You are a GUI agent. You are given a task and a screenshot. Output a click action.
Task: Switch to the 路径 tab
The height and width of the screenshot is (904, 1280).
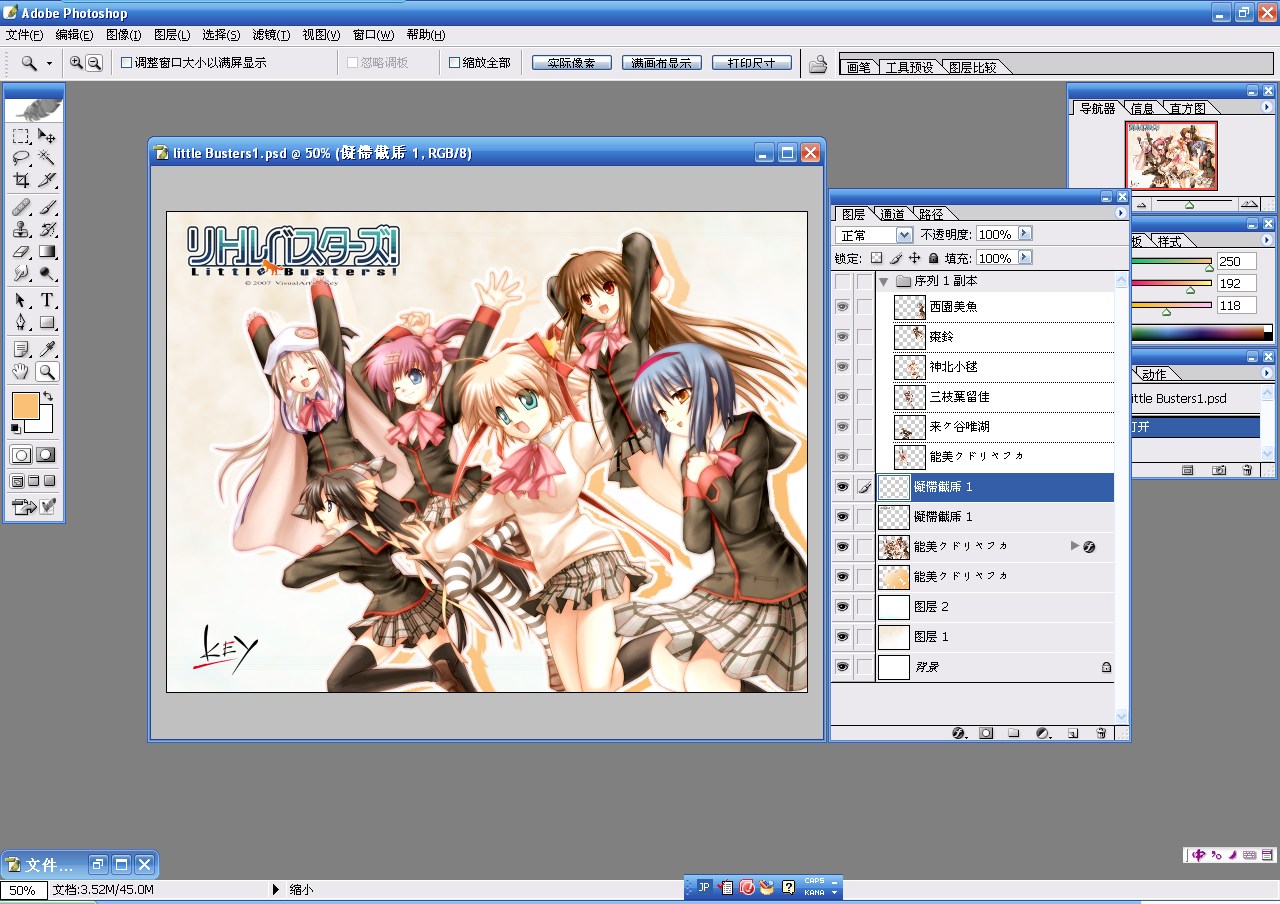[930, 214]
